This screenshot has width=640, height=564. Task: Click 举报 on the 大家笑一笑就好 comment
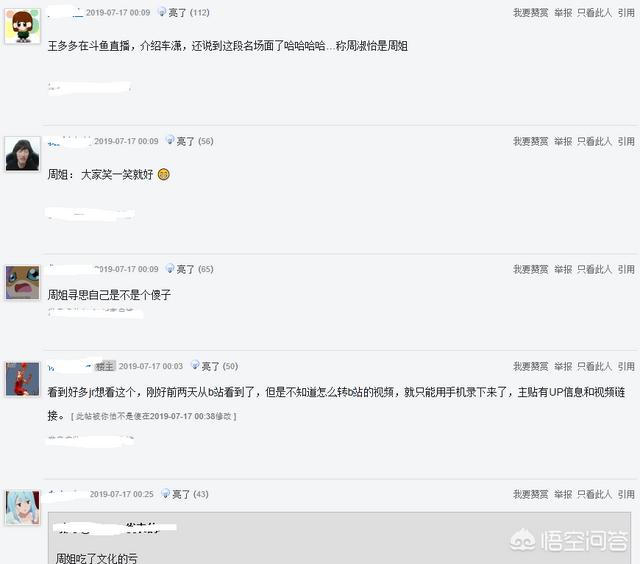563,142
